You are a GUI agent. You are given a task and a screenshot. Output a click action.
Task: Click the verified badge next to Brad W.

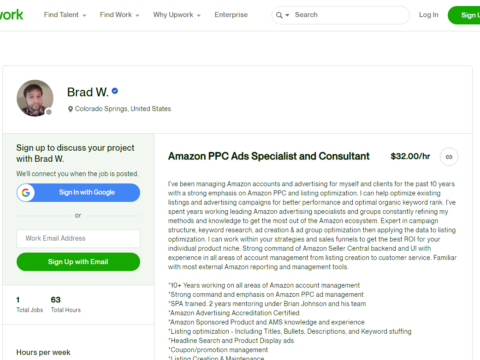pyautogui.click(x=115, y=91)
